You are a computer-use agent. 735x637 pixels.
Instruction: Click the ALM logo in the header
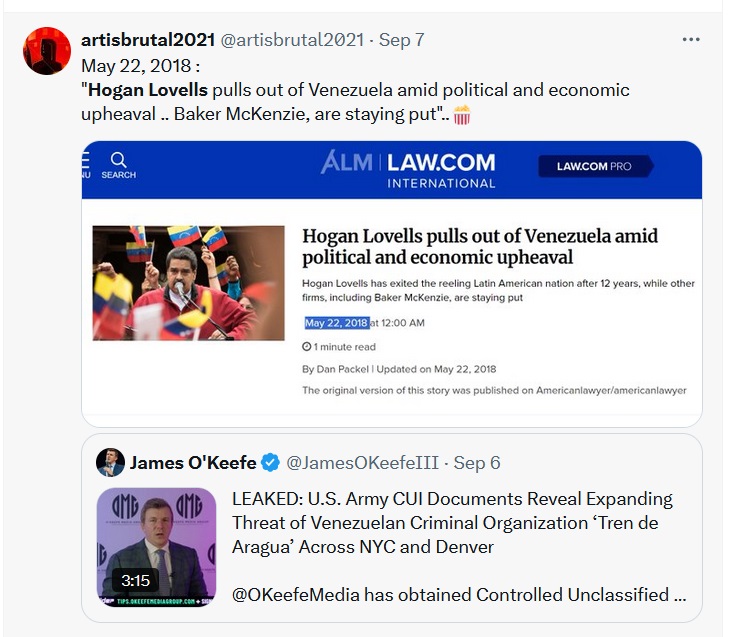click(x=346, y=162)
